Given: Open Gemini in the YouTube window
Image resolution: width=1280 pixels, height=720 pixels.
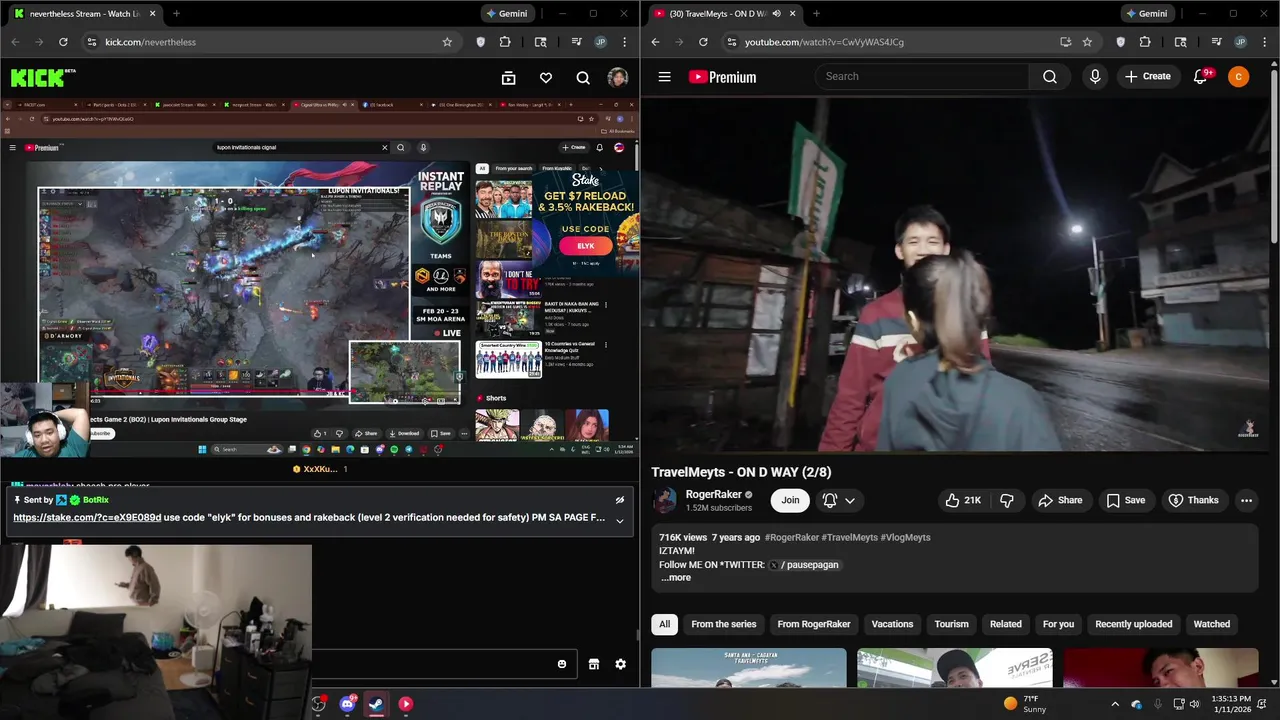Looking at the screenshot, I should (1145, 14).
